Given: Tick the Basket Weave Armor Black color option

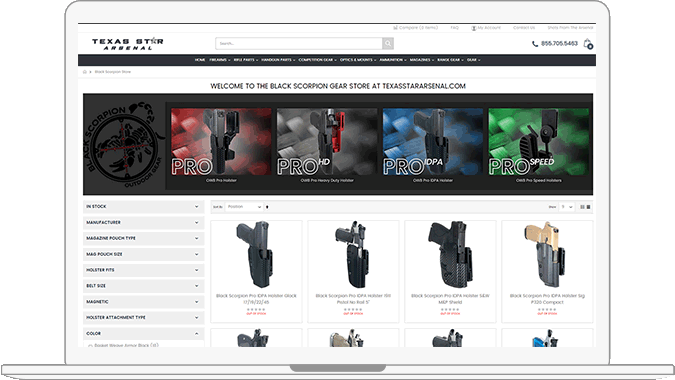Looking at the screenshot, I should [x=90, y=346].
